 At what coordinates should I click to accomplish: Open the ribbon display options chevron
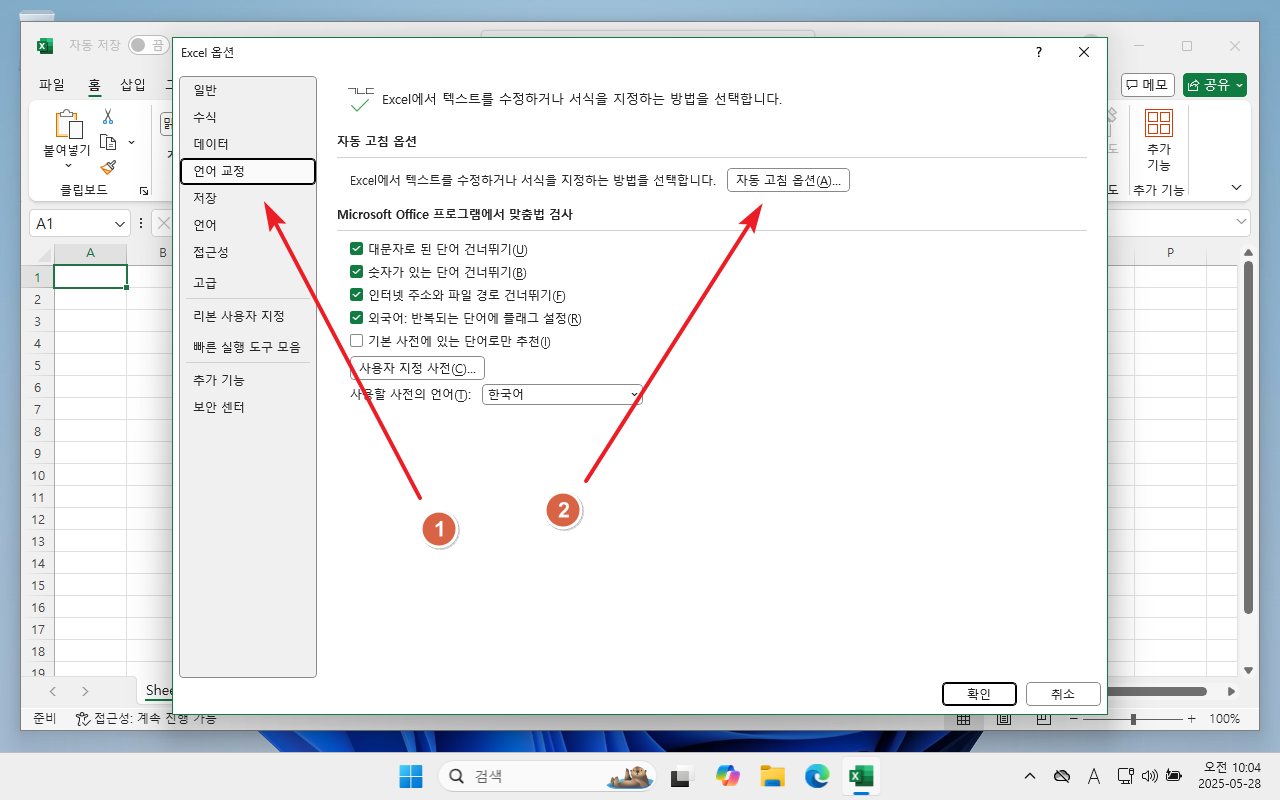pos(1236,188)
